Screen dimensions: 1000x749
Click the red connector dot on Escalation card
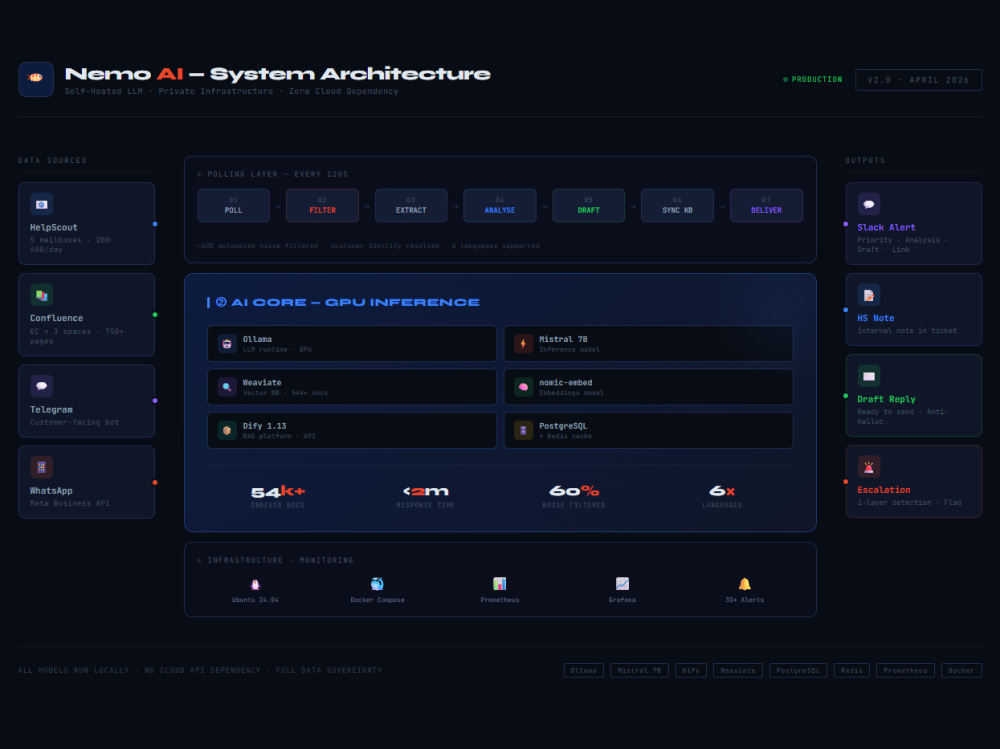[846, 482]
